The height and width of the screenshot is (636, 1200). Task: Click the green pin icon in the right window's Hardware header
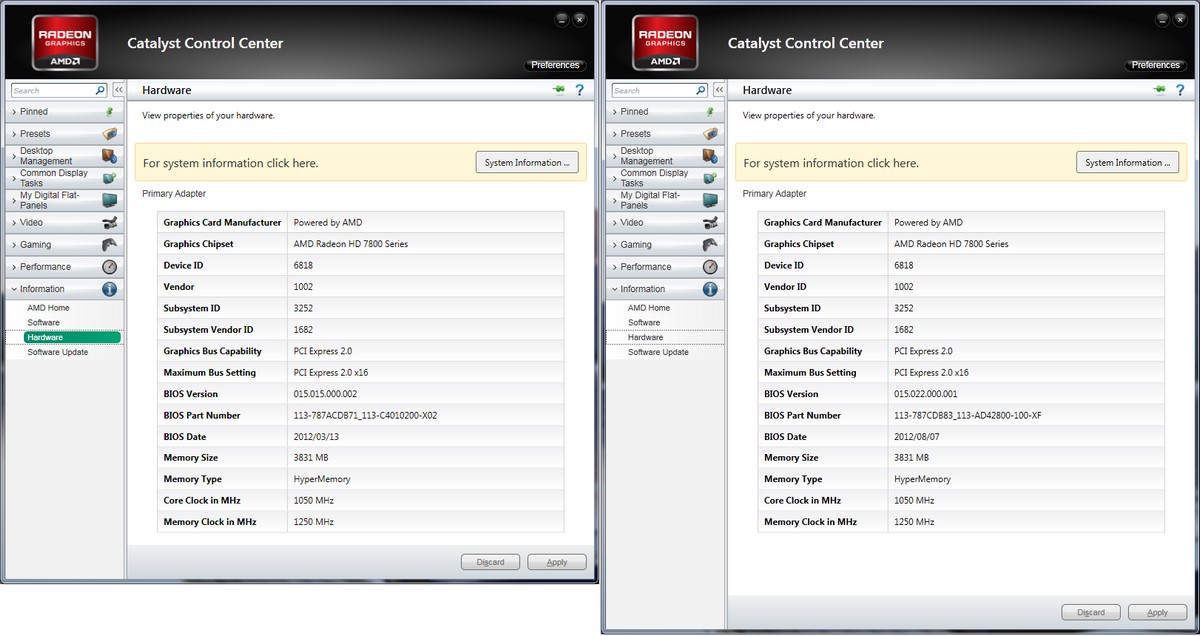click(1158, 90)
